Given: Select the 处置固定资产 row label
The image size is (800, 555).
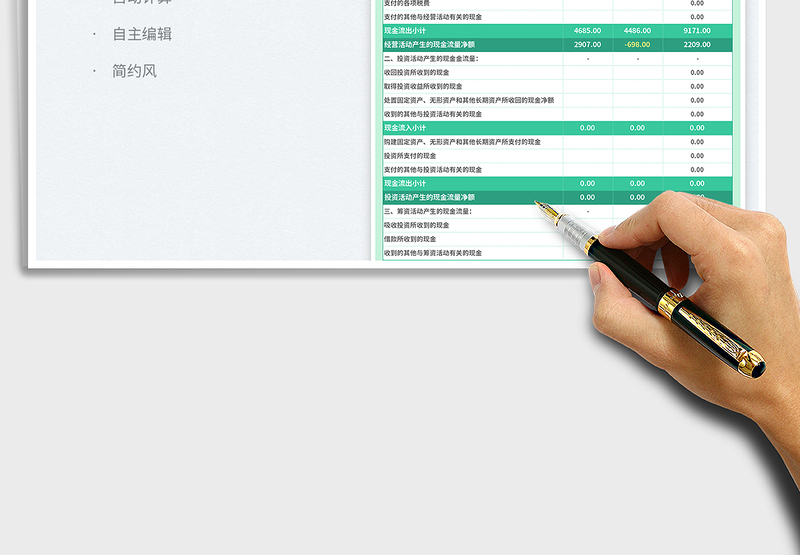Looking at the screenshot, I should click(x=469, y=100).
